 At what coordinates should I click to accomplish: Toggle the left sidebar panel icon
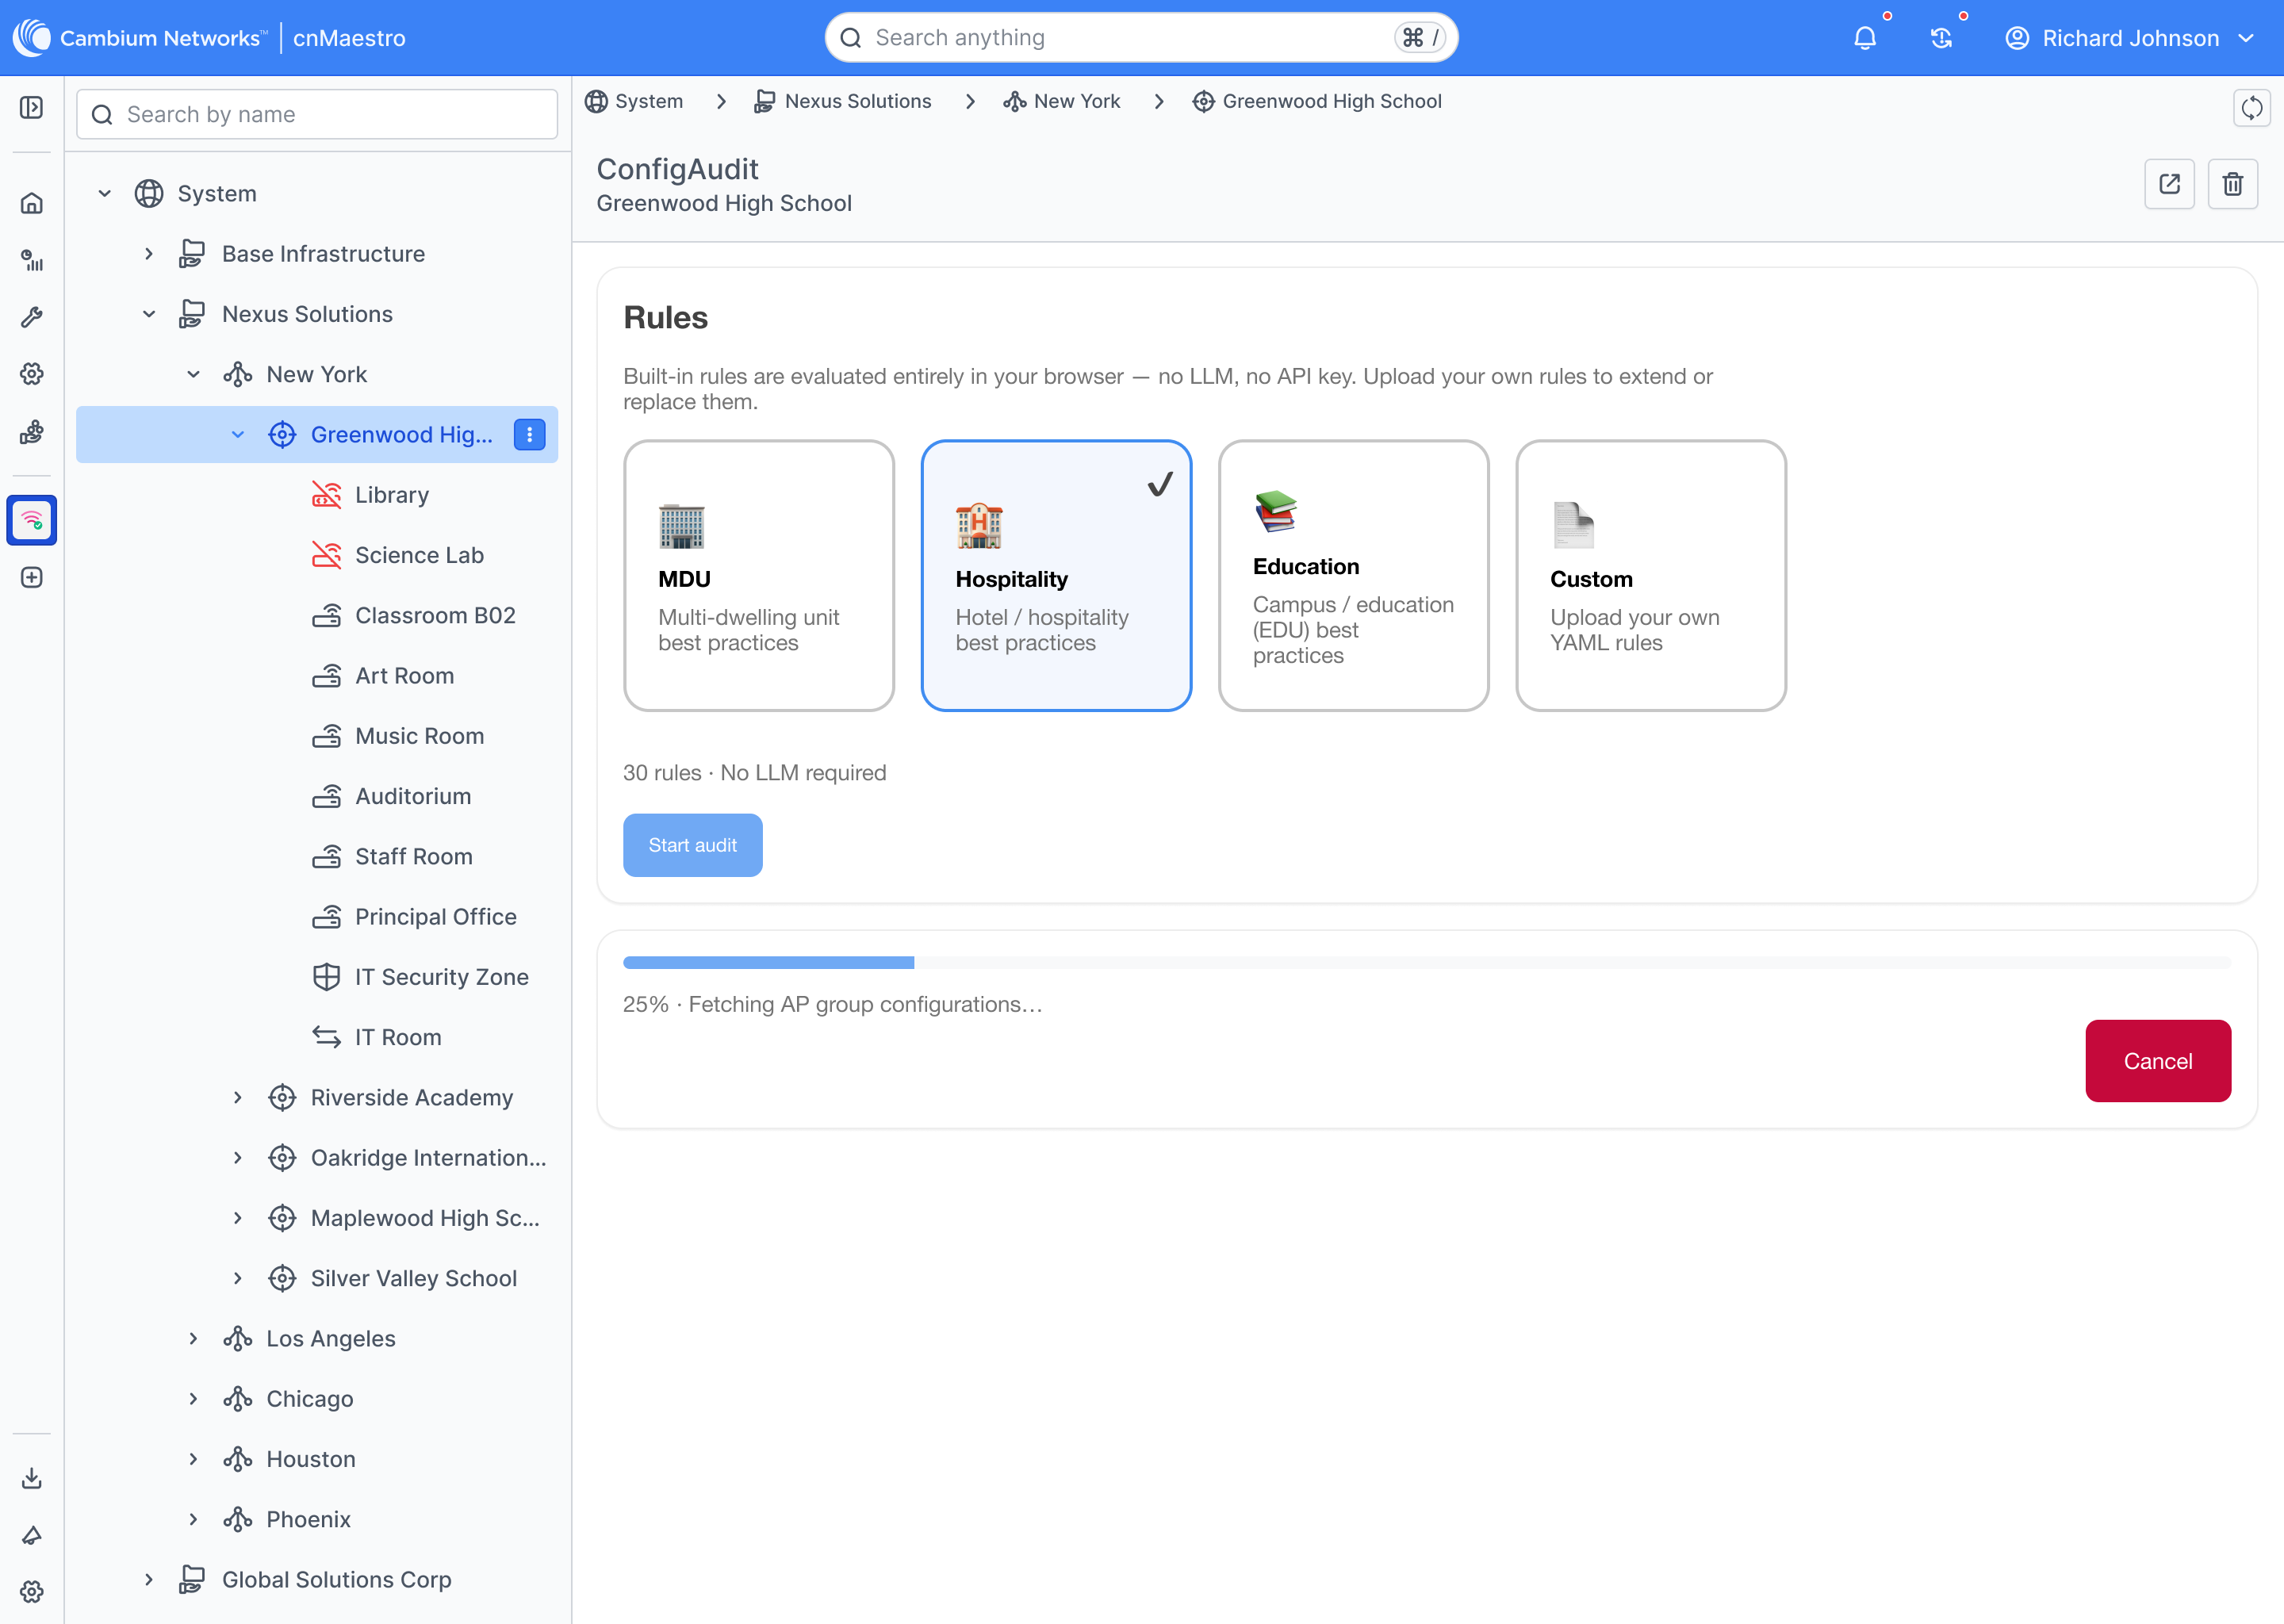point(32,107)
